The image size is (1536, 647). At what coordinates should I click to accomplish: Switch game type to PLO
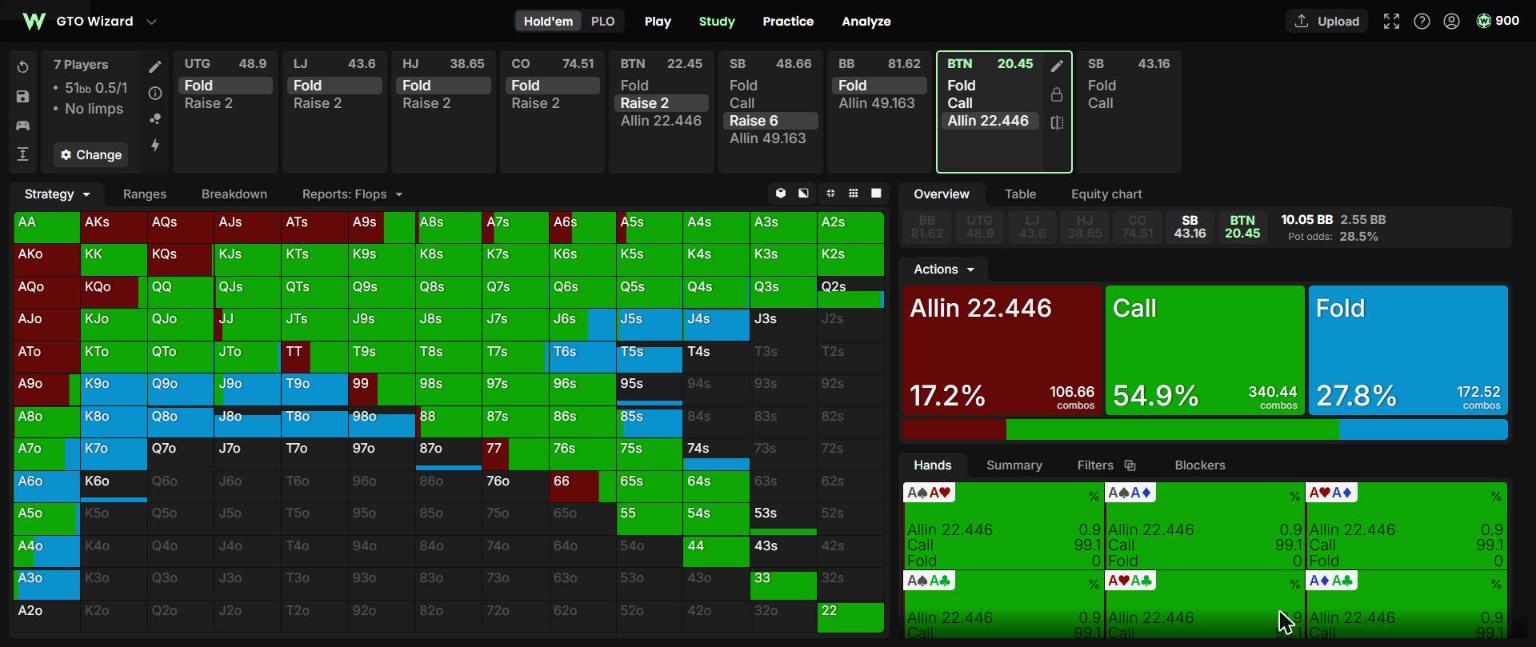[603, 21]
